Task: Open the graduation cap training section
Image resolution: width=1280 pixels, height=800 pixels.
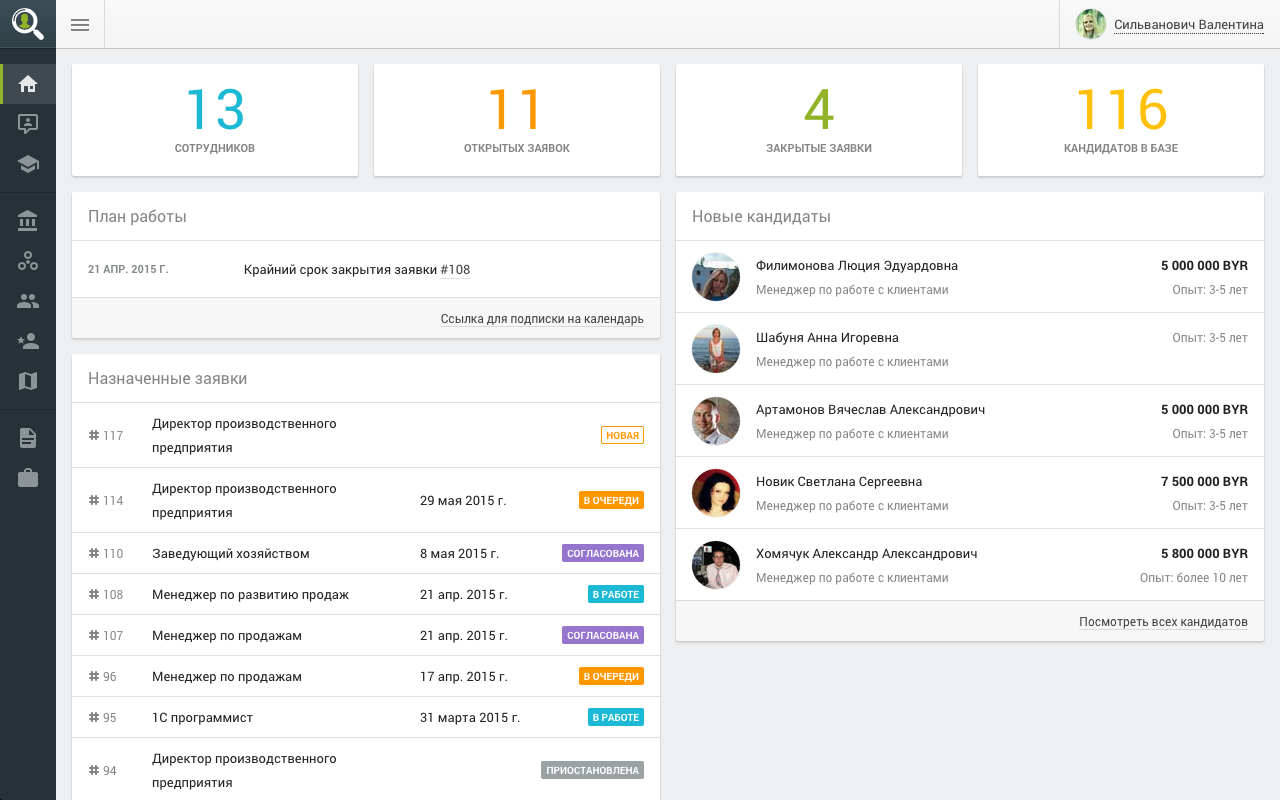Action: (28, 164)
